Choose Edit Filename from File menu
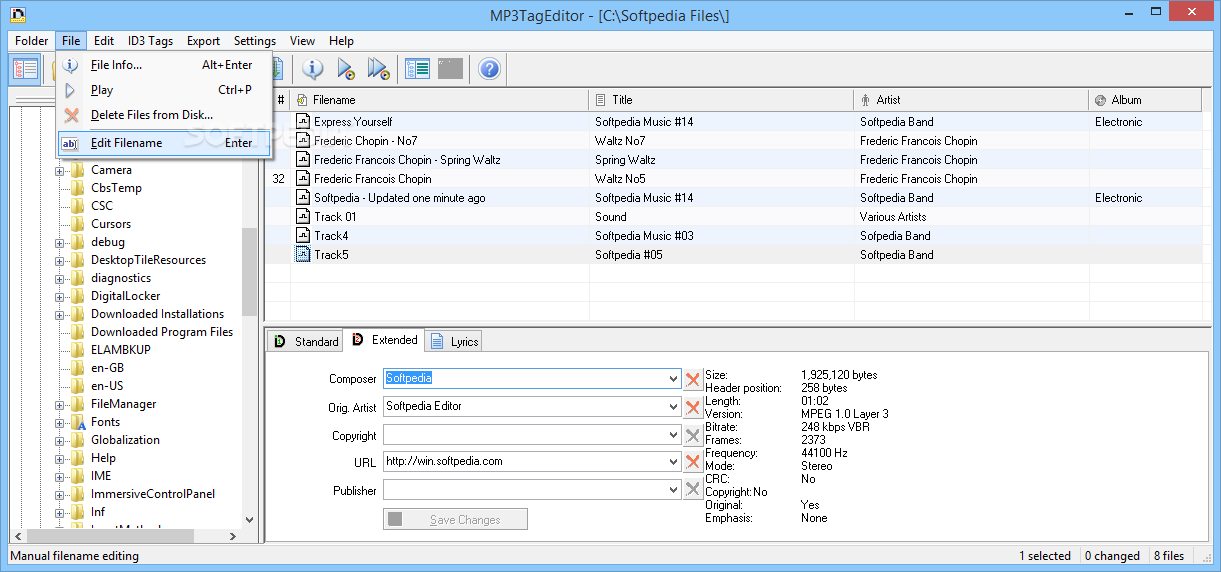 [164, 143]
